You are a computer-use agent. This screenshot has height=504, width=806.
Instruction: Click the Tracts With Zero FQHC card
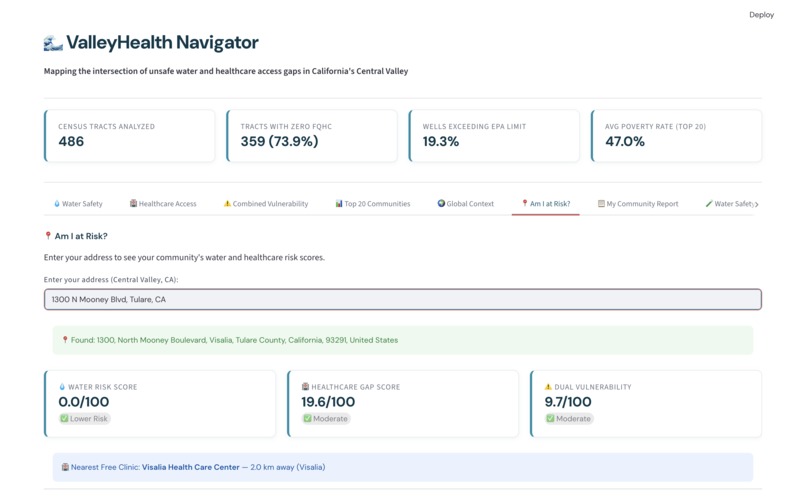point(312,136)
